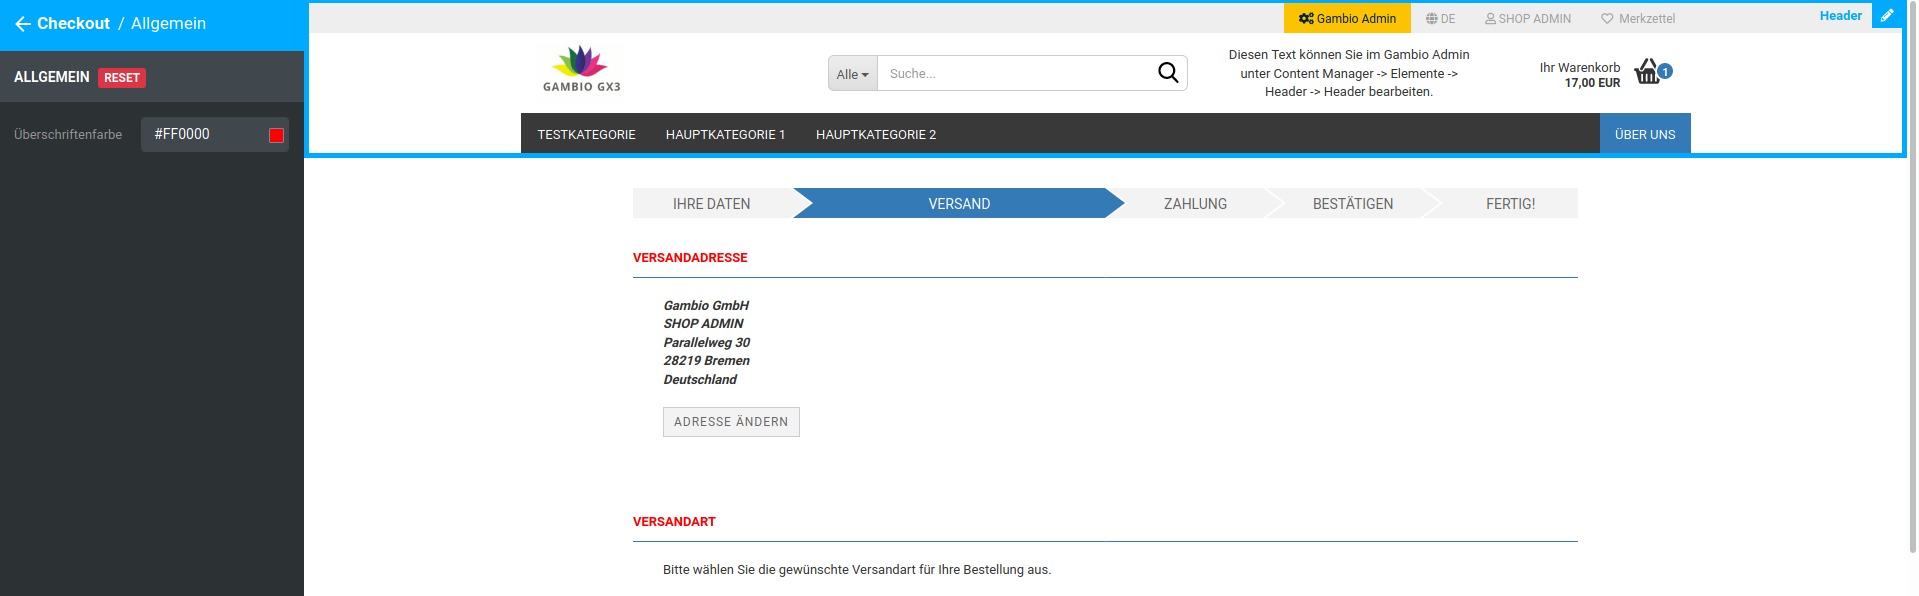The width and height of the screenshot is (1919, 596).
Task: Click the search magnifier icon
Action: click(x=1167, y=73)
